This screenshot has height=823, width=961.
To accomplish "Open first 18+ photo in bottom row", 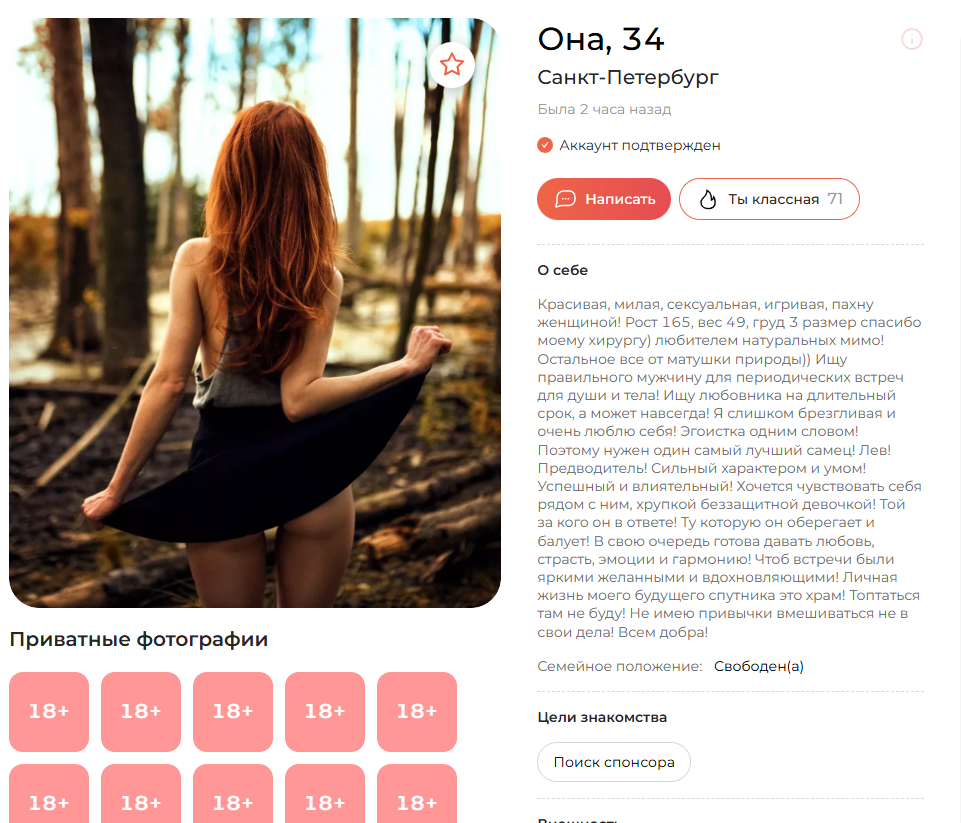I will pos(49,794).
